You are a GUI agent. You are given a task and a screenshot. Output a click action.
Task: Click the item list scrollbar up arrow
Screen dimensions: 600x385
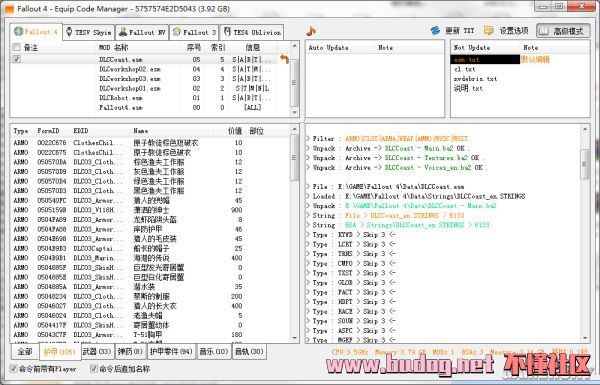(294, 129)
